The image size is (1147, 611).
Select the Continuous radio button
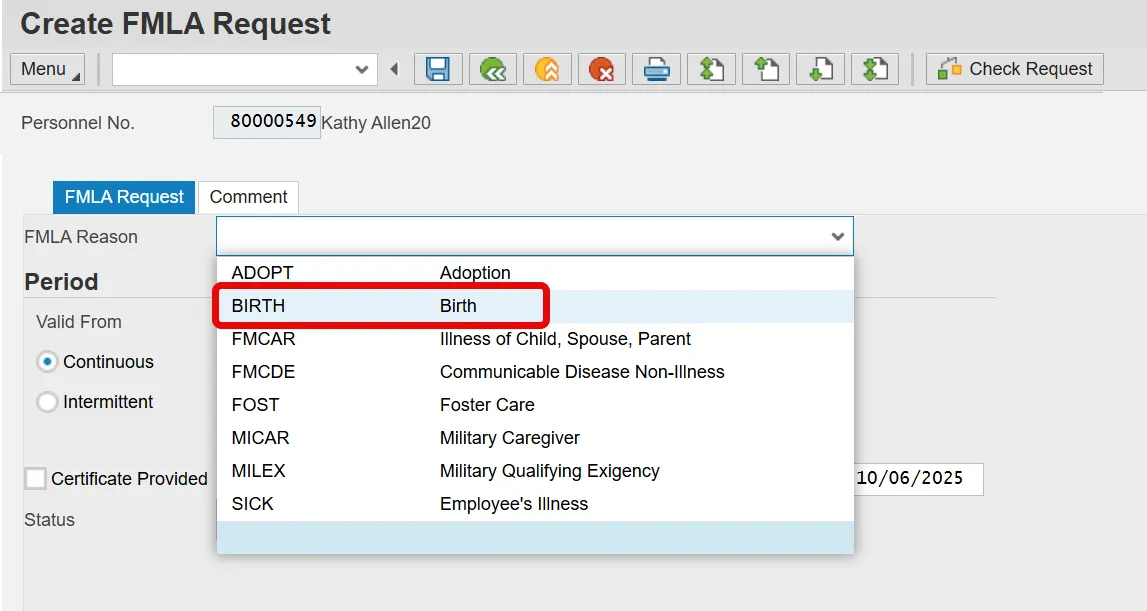coord(47,362)
